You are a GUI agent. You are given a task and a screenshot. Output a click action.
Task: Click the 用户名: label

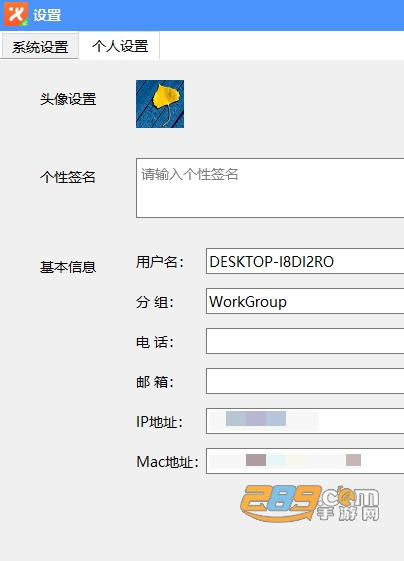click(x=160, y=262)
